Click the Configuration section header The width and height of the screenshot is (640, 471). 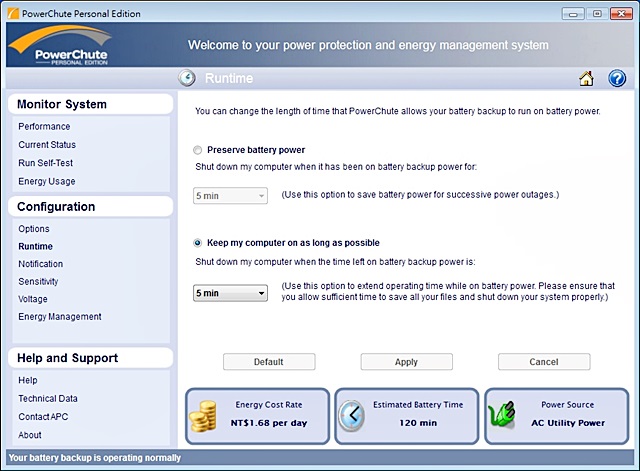91,207
